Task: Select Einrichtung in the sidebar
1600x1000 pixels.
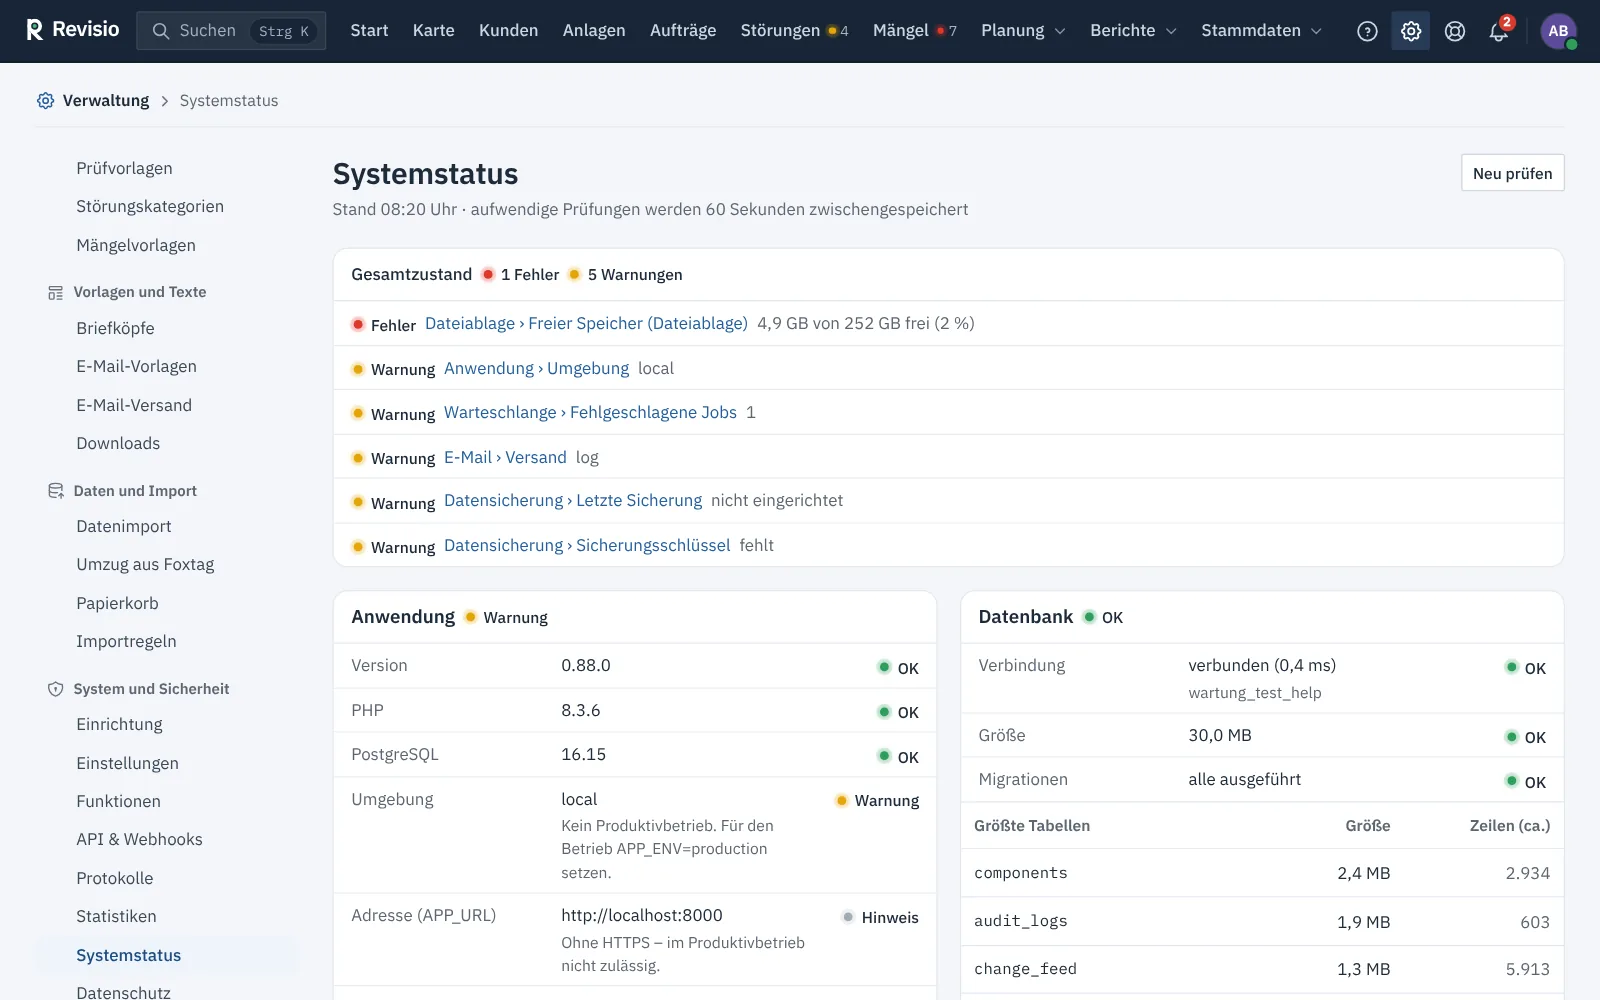Action: (x=119, y=724)
